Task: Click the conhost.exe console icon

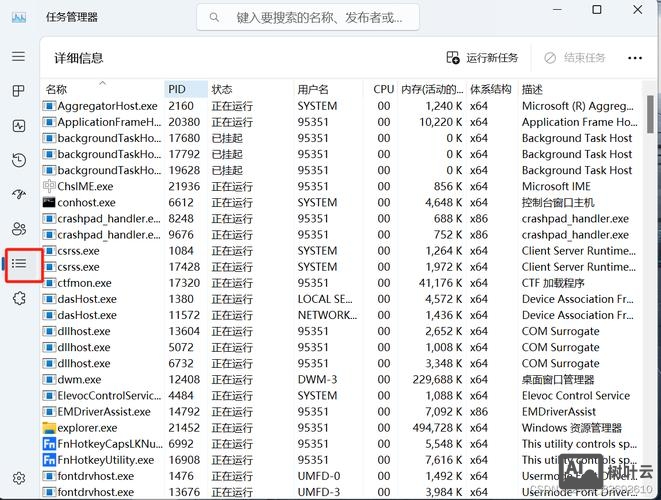Action: point(49,202)
